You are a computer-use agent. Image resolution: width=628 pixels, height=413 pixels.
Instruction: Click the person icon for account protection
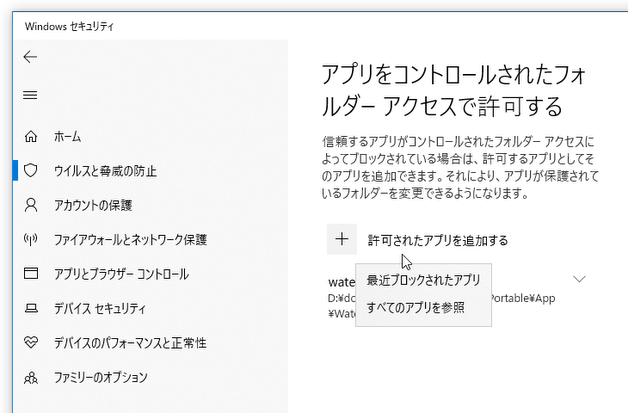31,205
